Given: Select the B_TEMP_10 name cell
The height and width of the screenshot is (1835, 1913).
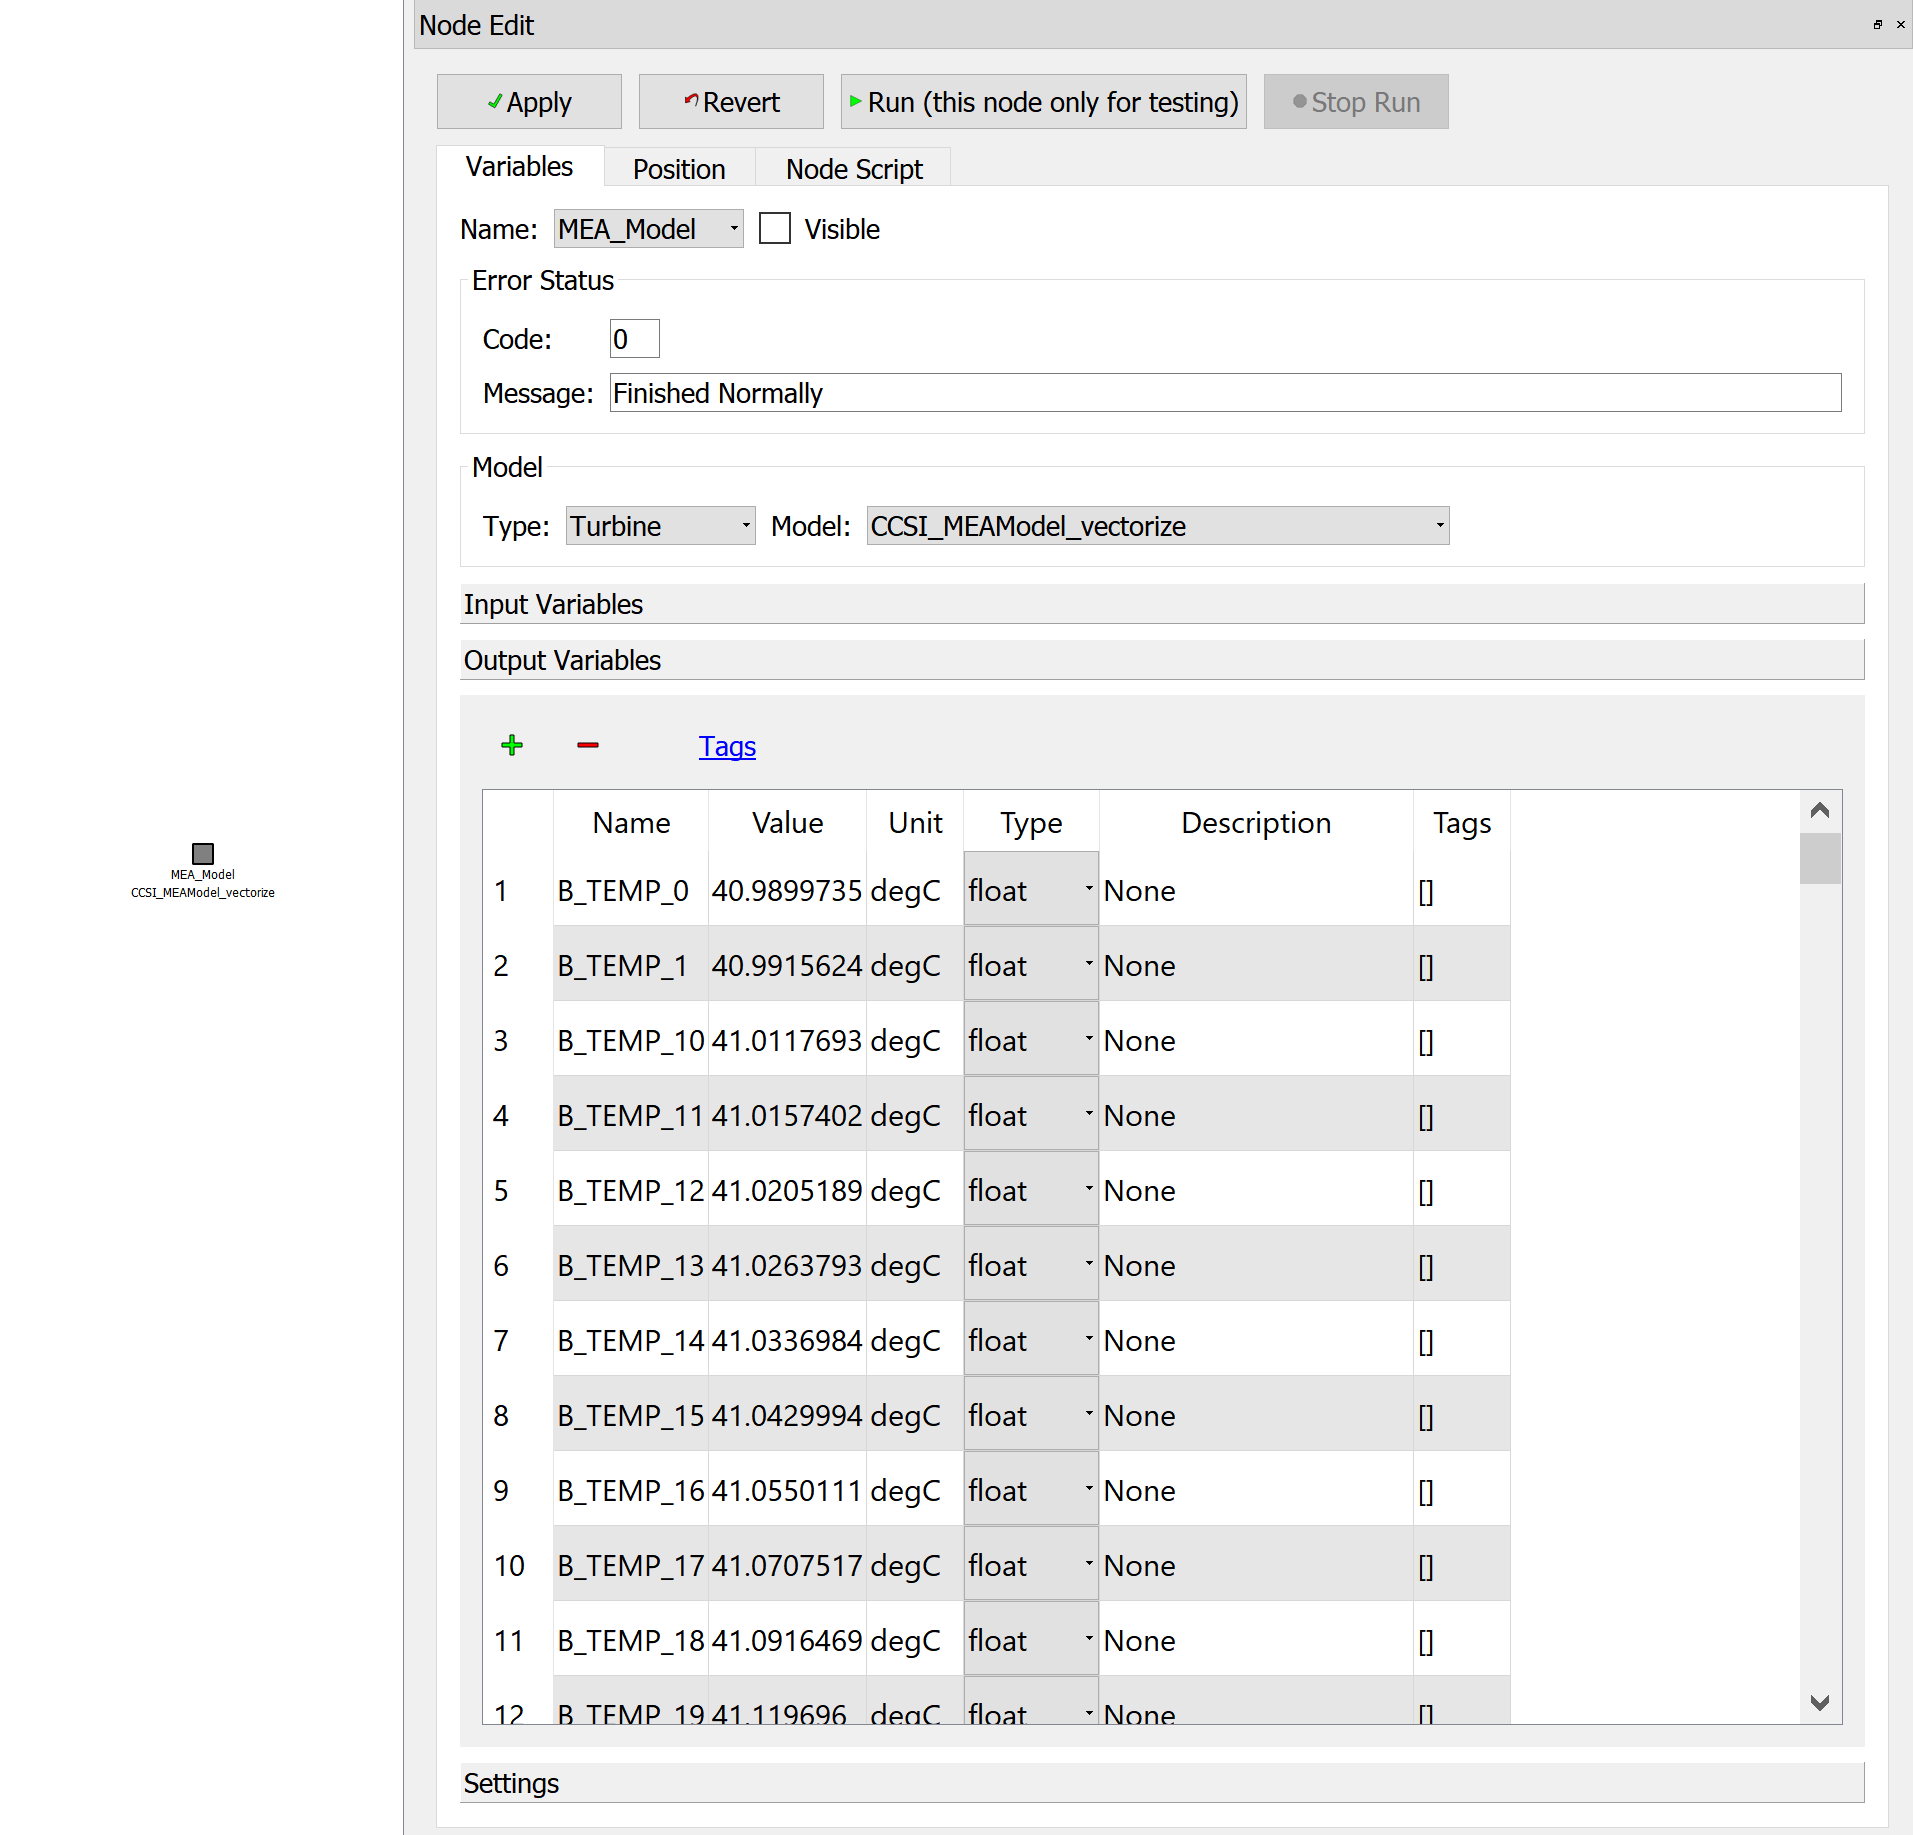Looking at the screenshot, I should (631, 1039).
